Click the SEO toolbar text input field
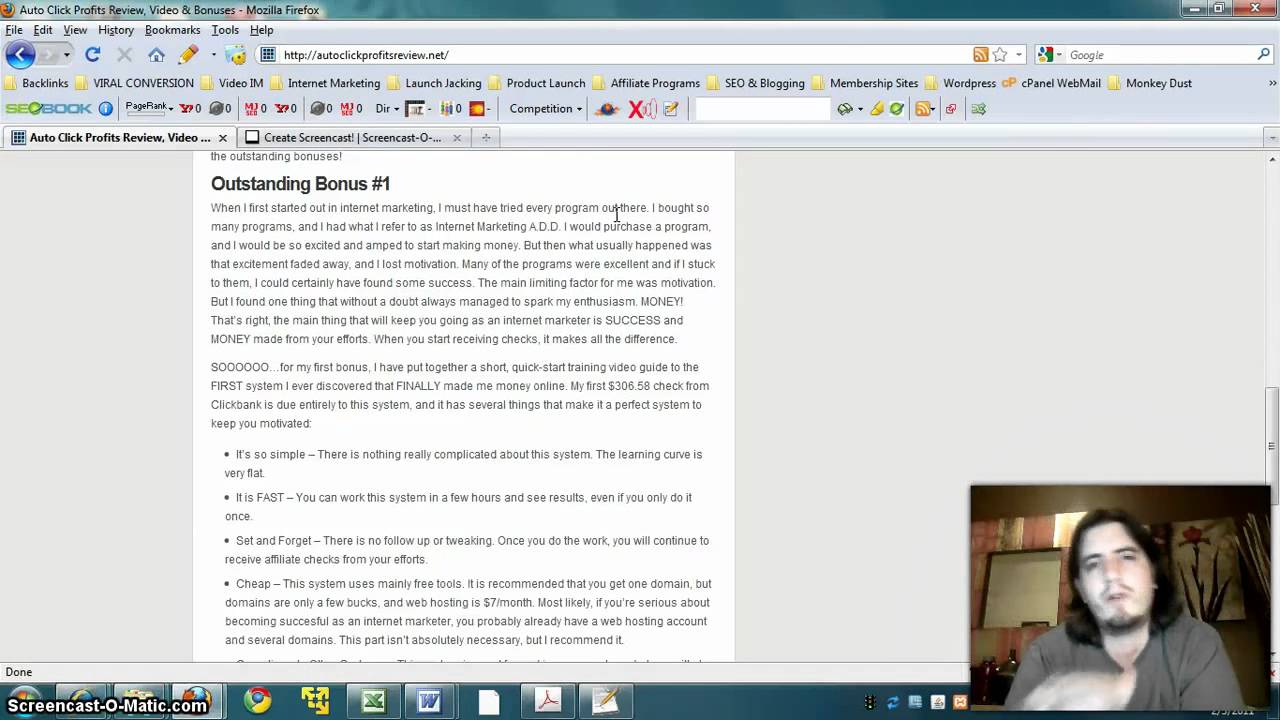Image resolution: width=1280 pixels, height=720 pixels. coord(762,108)
